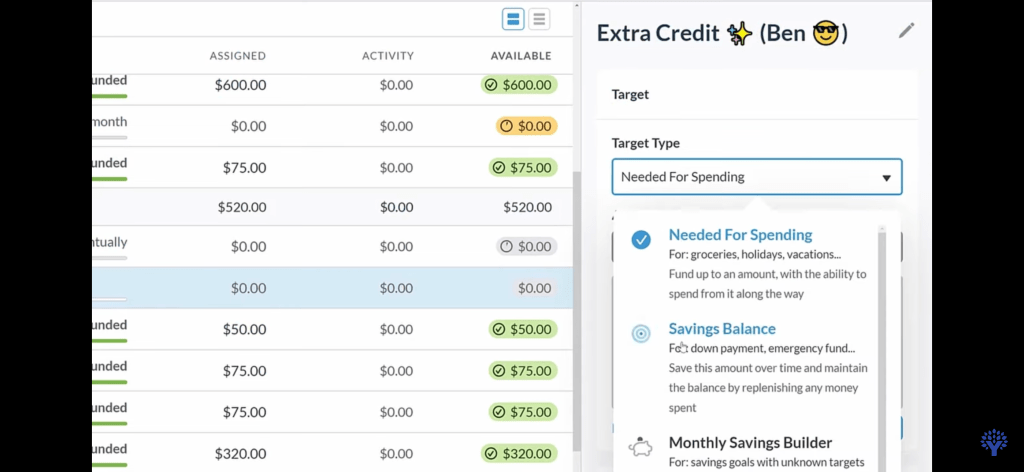Image resolution: width=1024 pixels, height=472 pixels.
Task: Click the Extra Credit (Ben) category title
Action: (x=722, y=33)
